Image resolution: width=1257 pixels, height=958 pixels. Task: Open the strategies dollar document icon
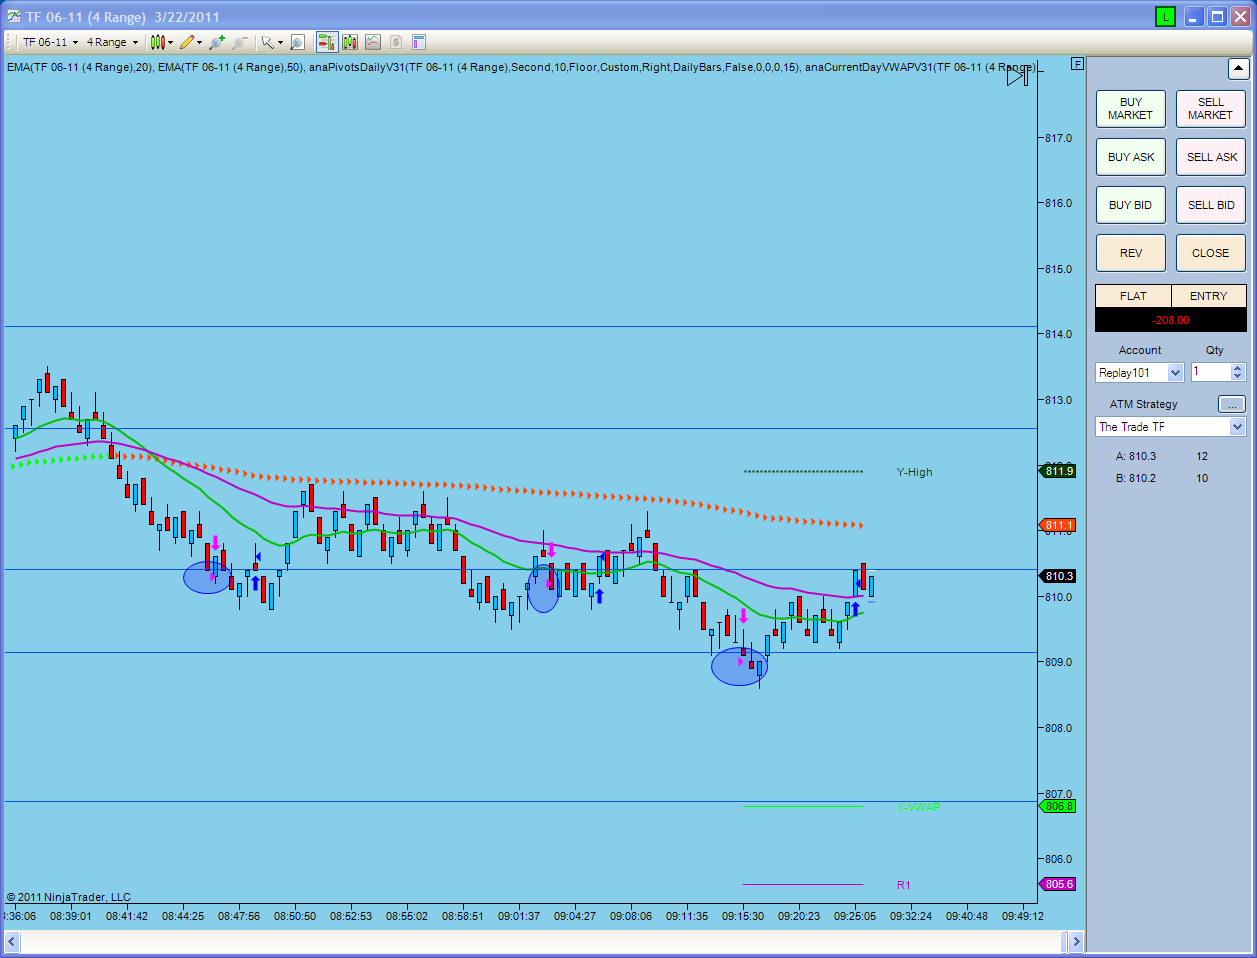[x=396, y=42]
